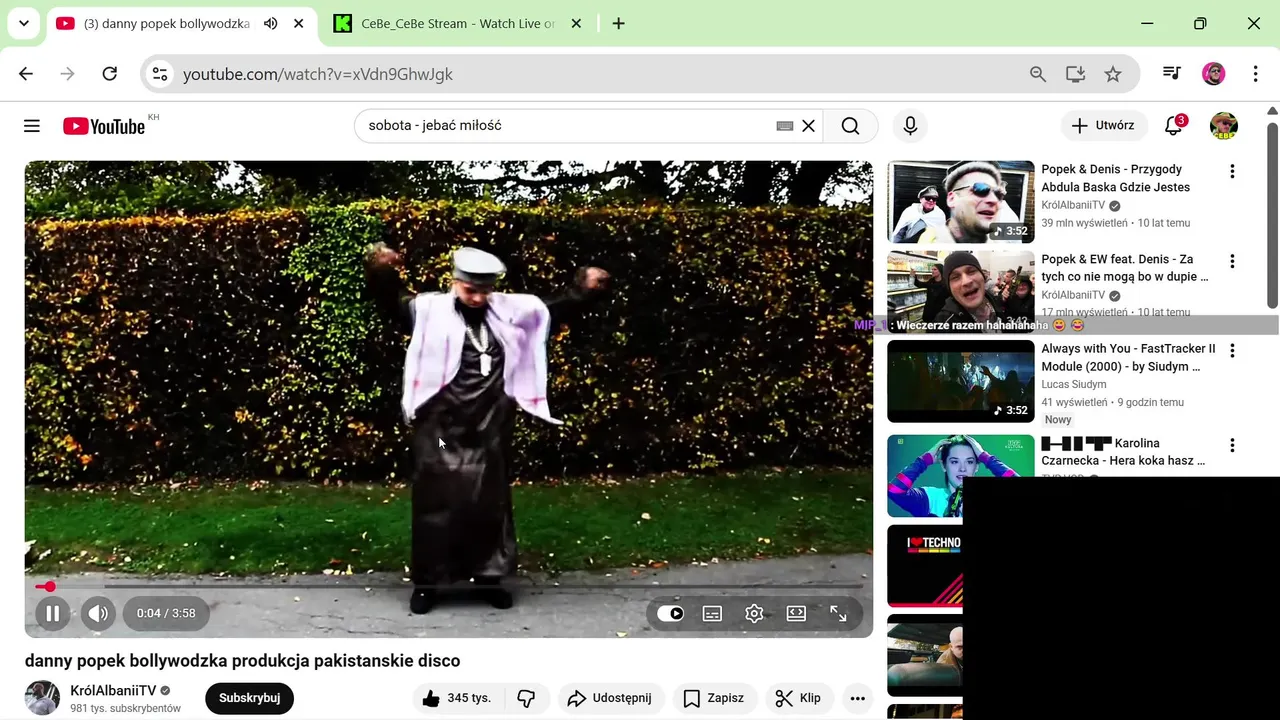Open the on-screen keyboard icon in search box
The image size is (1280, 720).
click(785, 126)
